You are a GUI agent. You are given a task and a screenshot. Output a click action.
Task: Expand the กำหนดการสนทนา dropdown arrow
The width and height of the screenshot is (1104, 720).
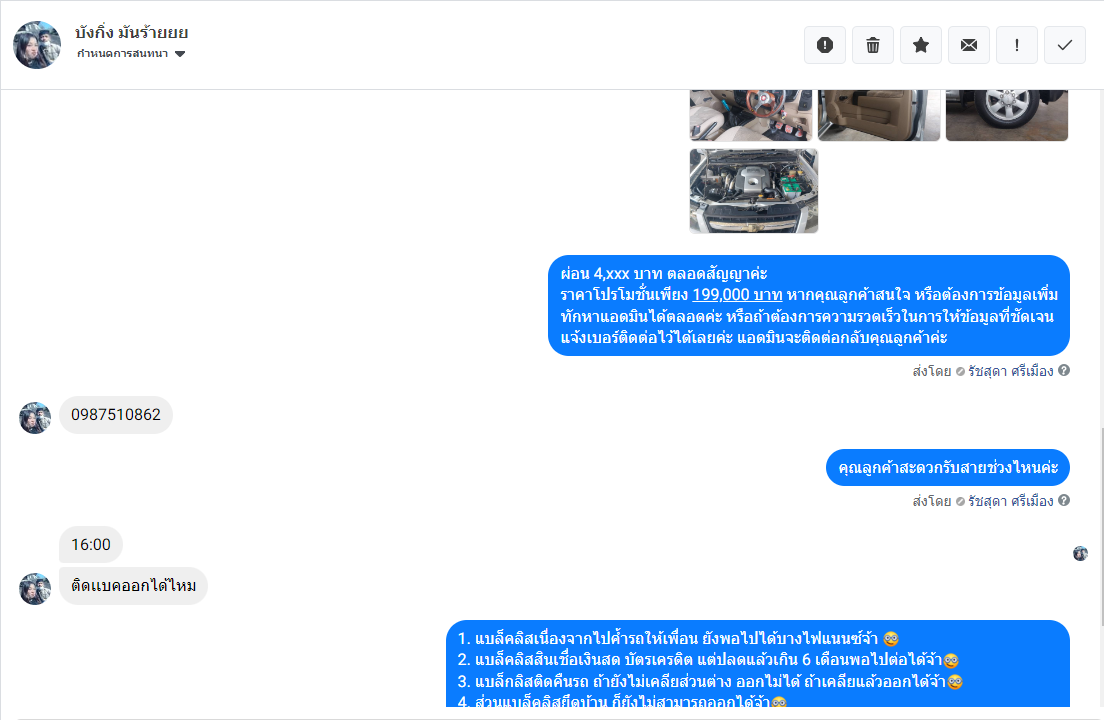point(180,54)
